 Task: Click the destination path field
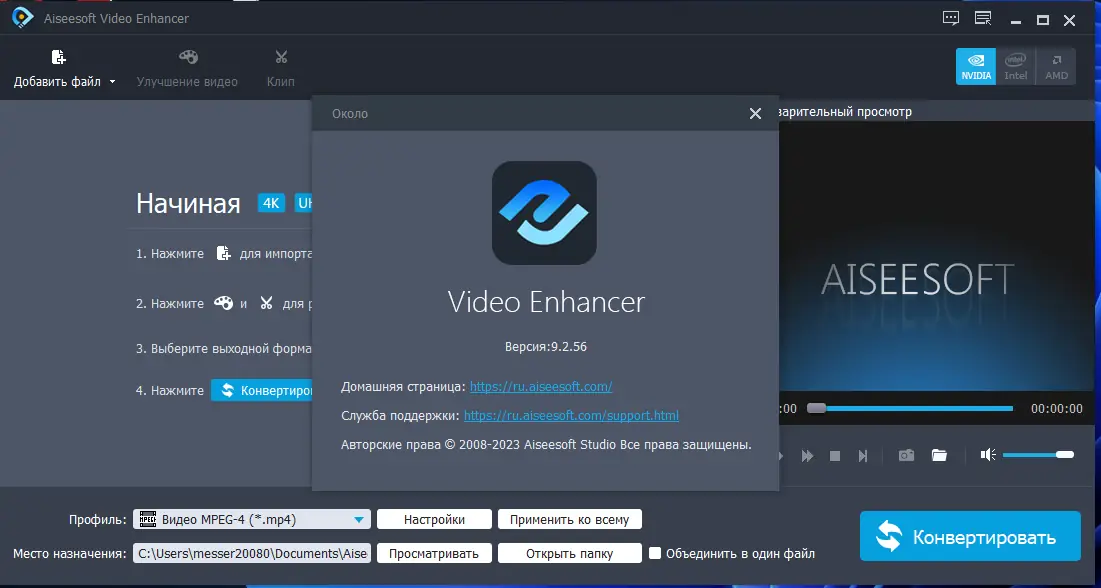click(x=251, y=554)
